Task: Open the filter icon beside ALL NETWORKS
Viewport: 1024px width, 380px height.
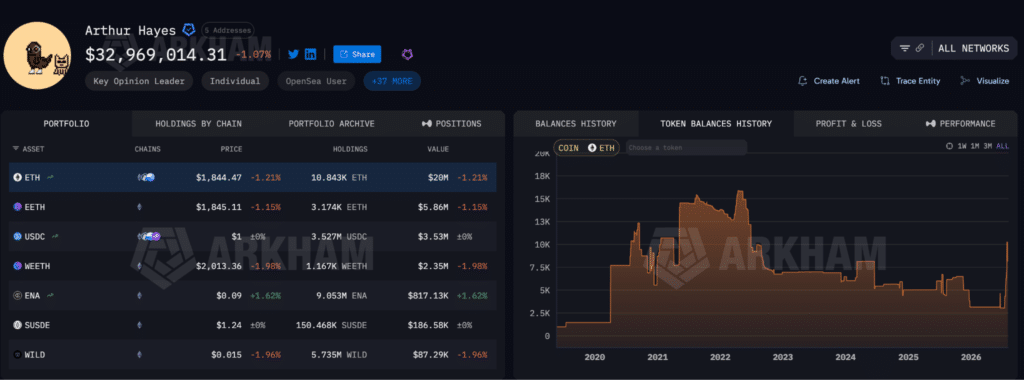Action: point(905,48)
